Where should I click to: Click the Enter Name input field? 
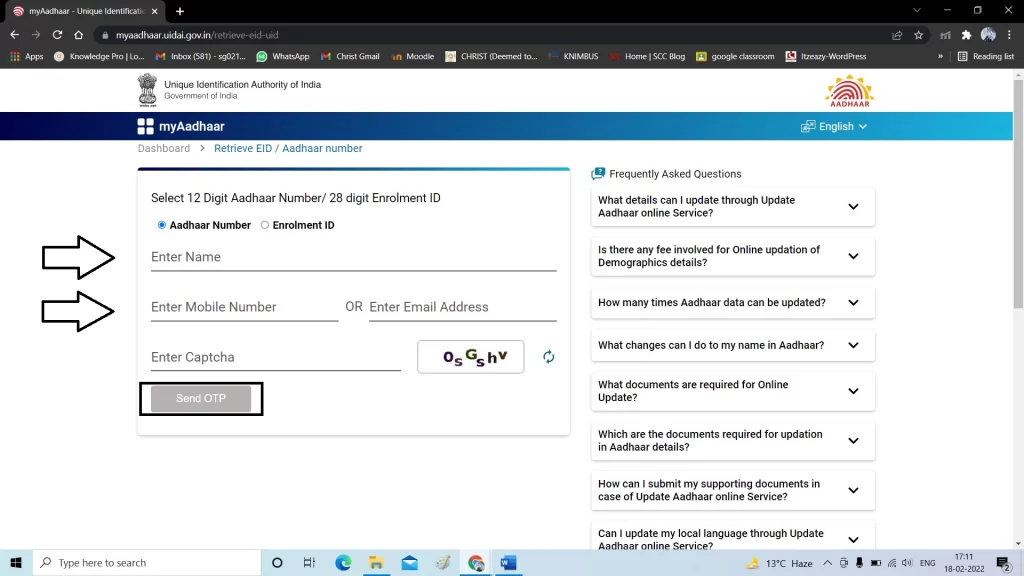click(353, 257)
